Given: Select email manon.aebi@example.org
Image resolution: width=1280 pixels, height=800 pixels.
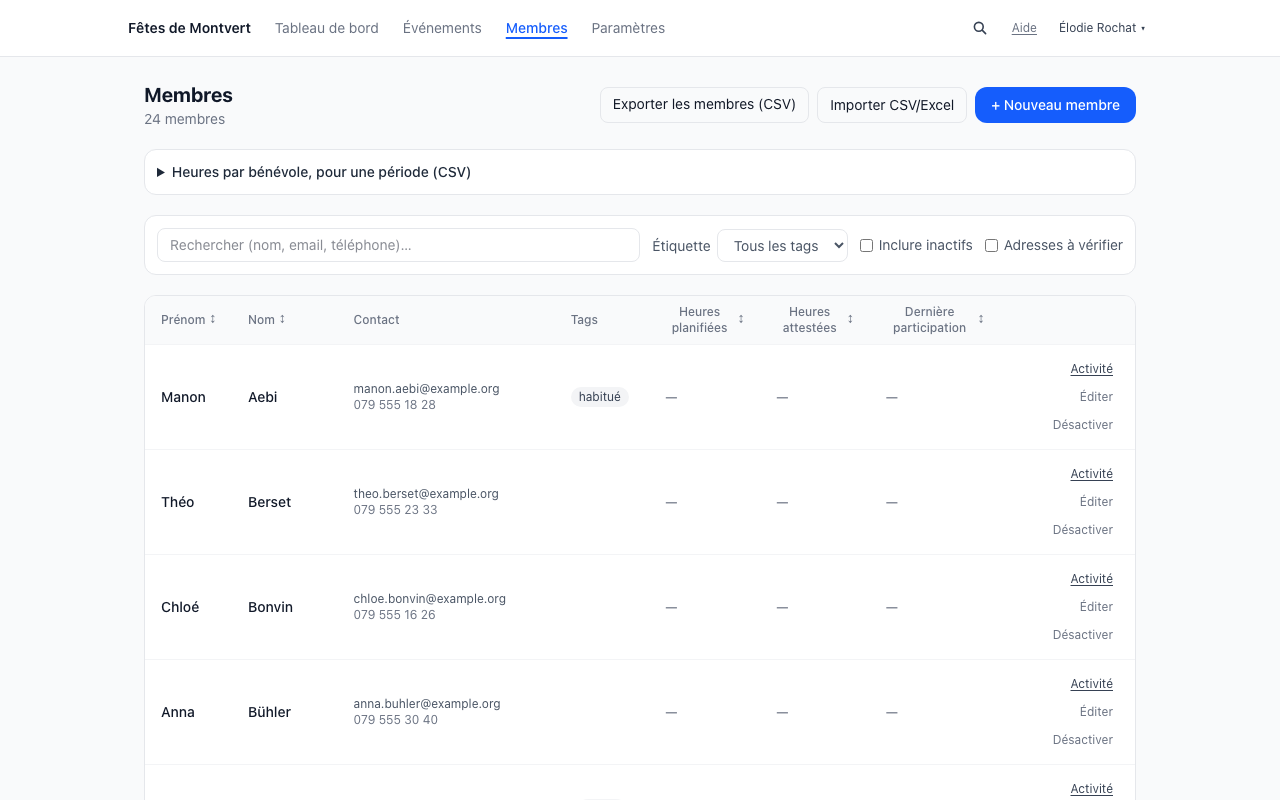Looking at the screenshot, I should [x=427, y=389].
